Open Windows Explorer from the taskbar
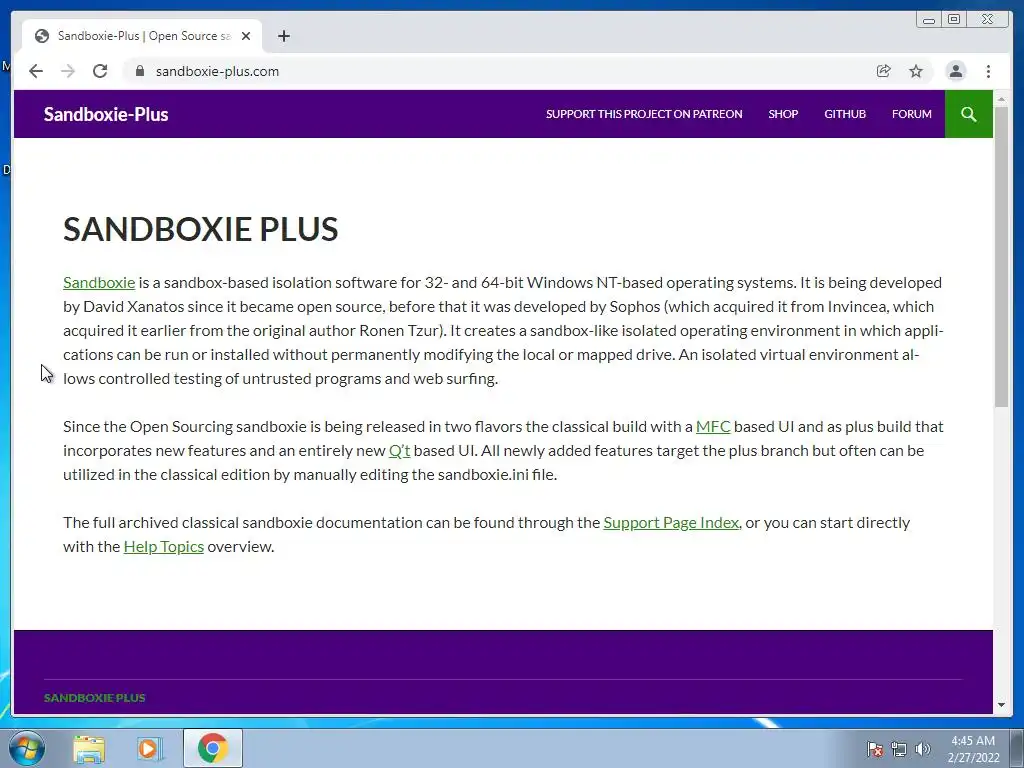Image resolution: width=1024 pixels, height=768 pixels. [x=89, y=749]
